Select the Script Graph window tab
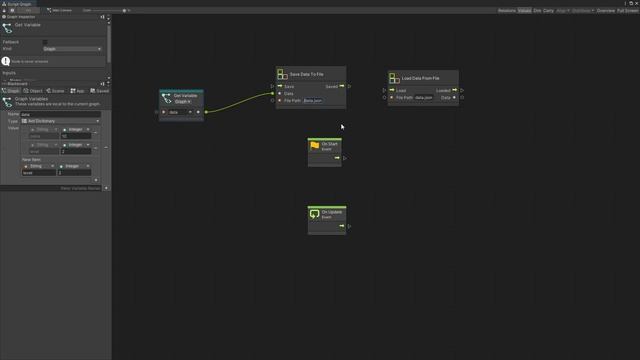 [18, 4]
